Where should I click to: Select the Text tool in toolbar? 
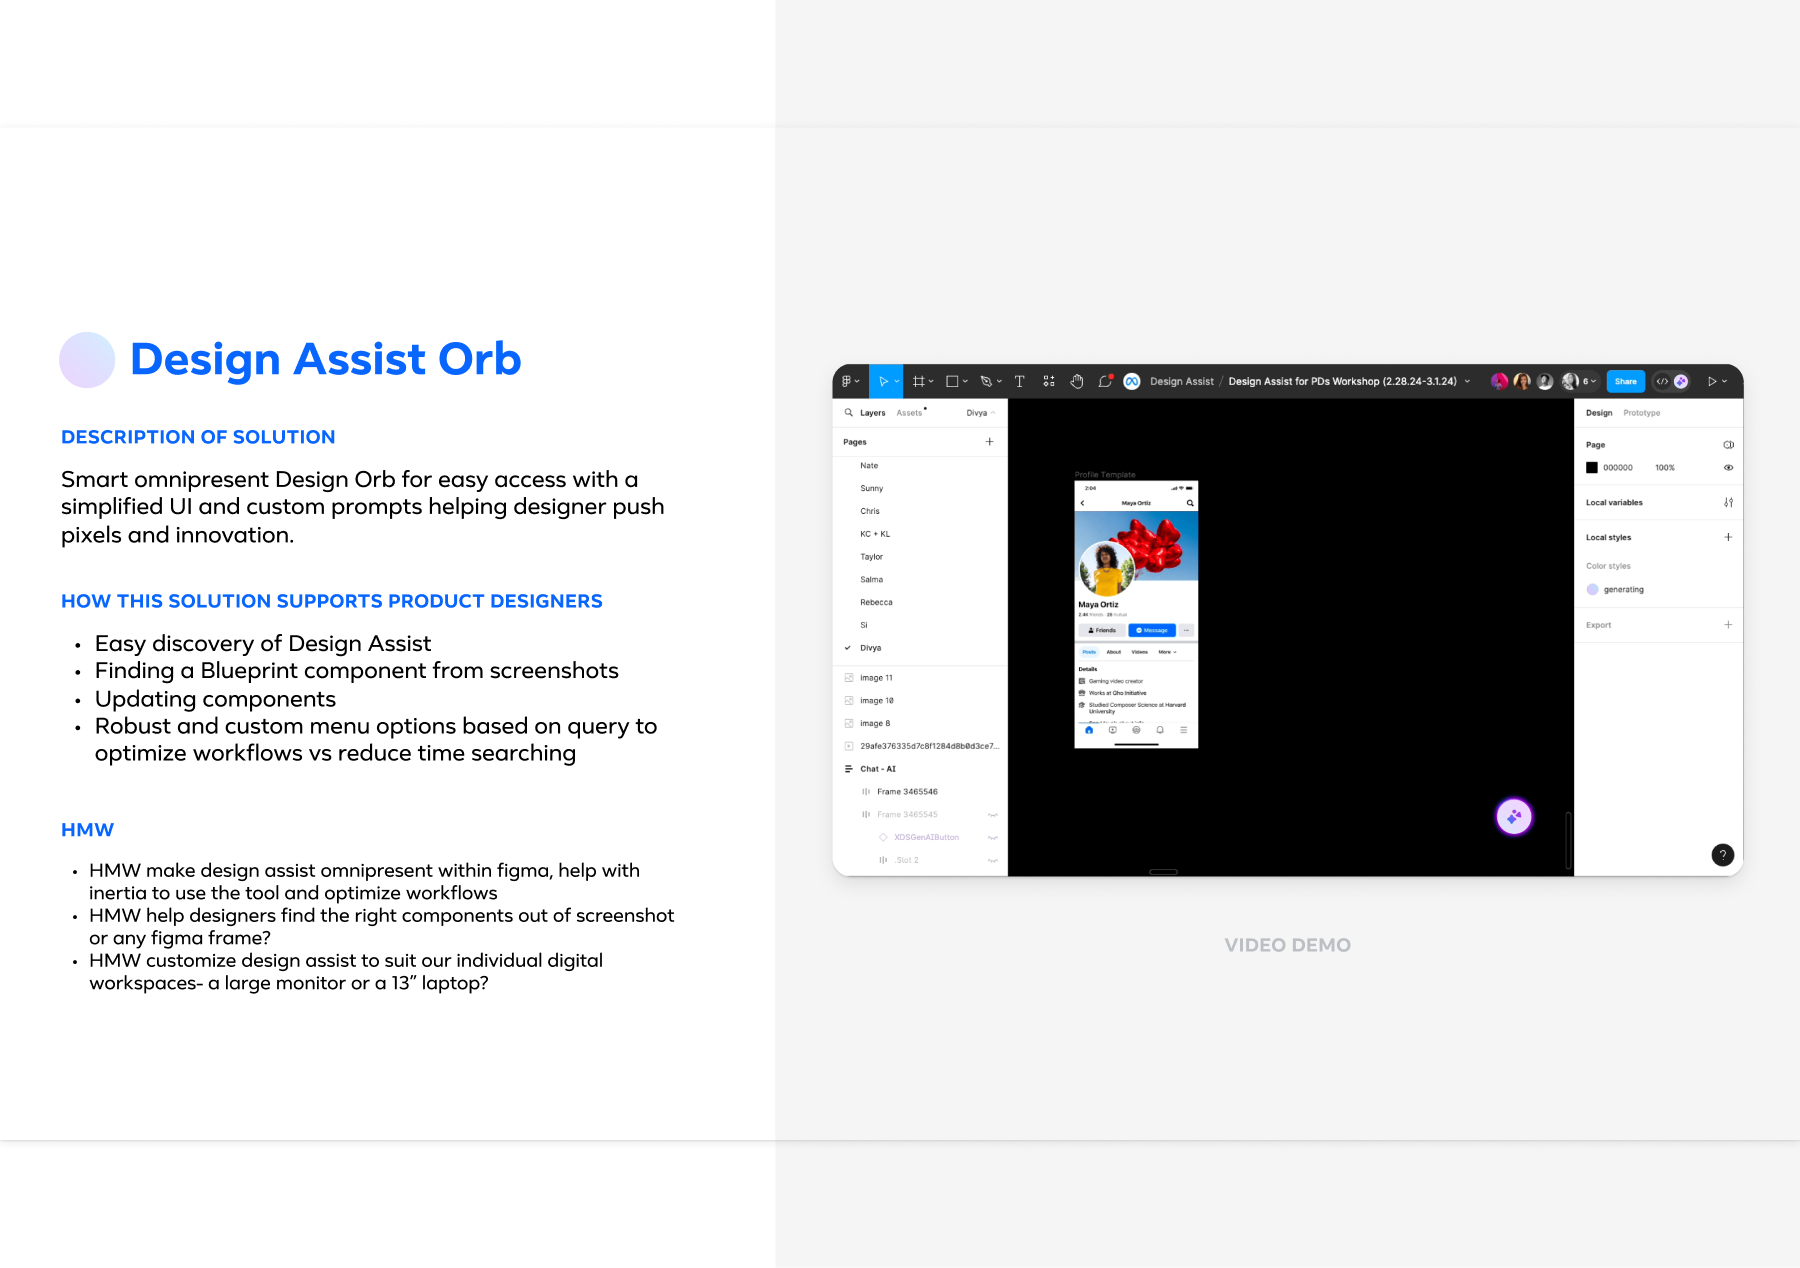coord(1019,381)
